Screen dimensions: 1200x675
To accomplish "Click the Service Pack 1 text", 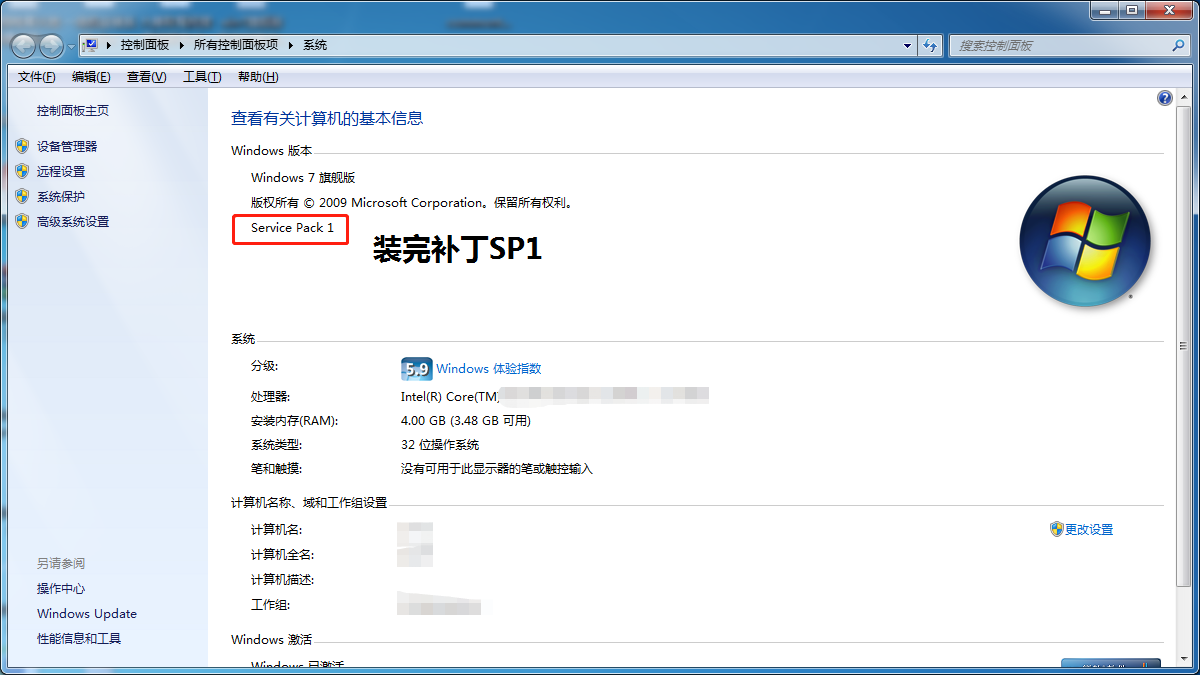I will point(292,228).
